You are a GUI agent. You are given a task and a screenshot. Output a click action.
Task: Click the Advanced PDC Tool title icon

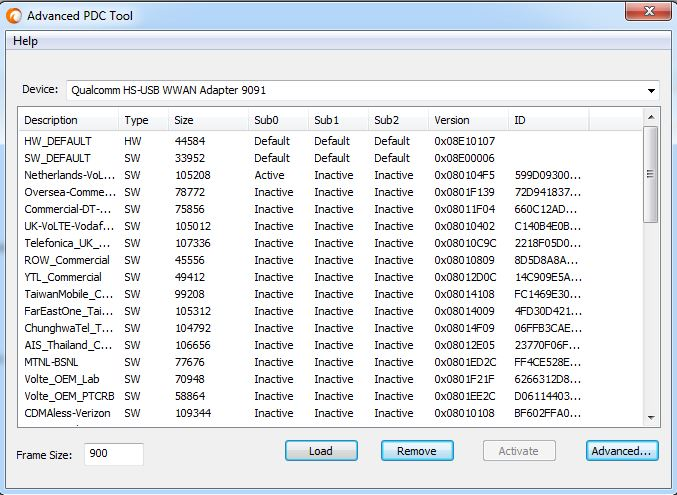pyautogui.click(x=13, y=16)
